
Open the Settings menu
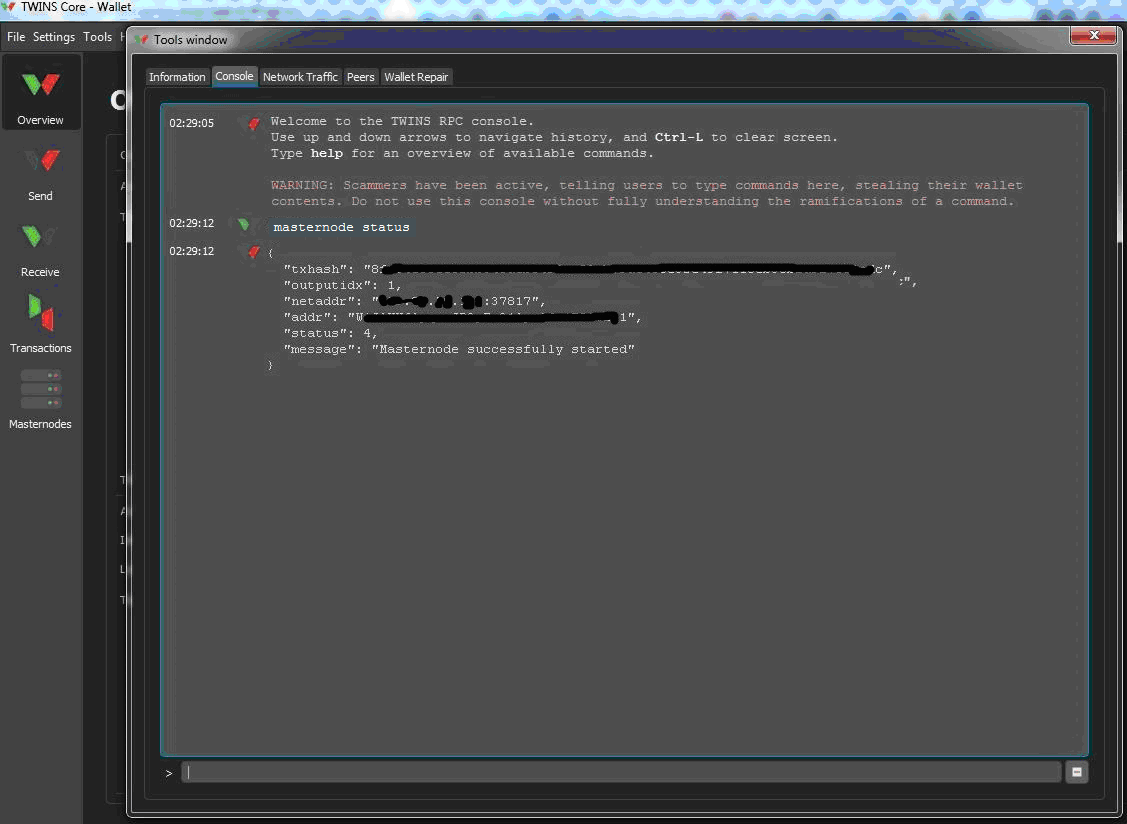(54, 37)
